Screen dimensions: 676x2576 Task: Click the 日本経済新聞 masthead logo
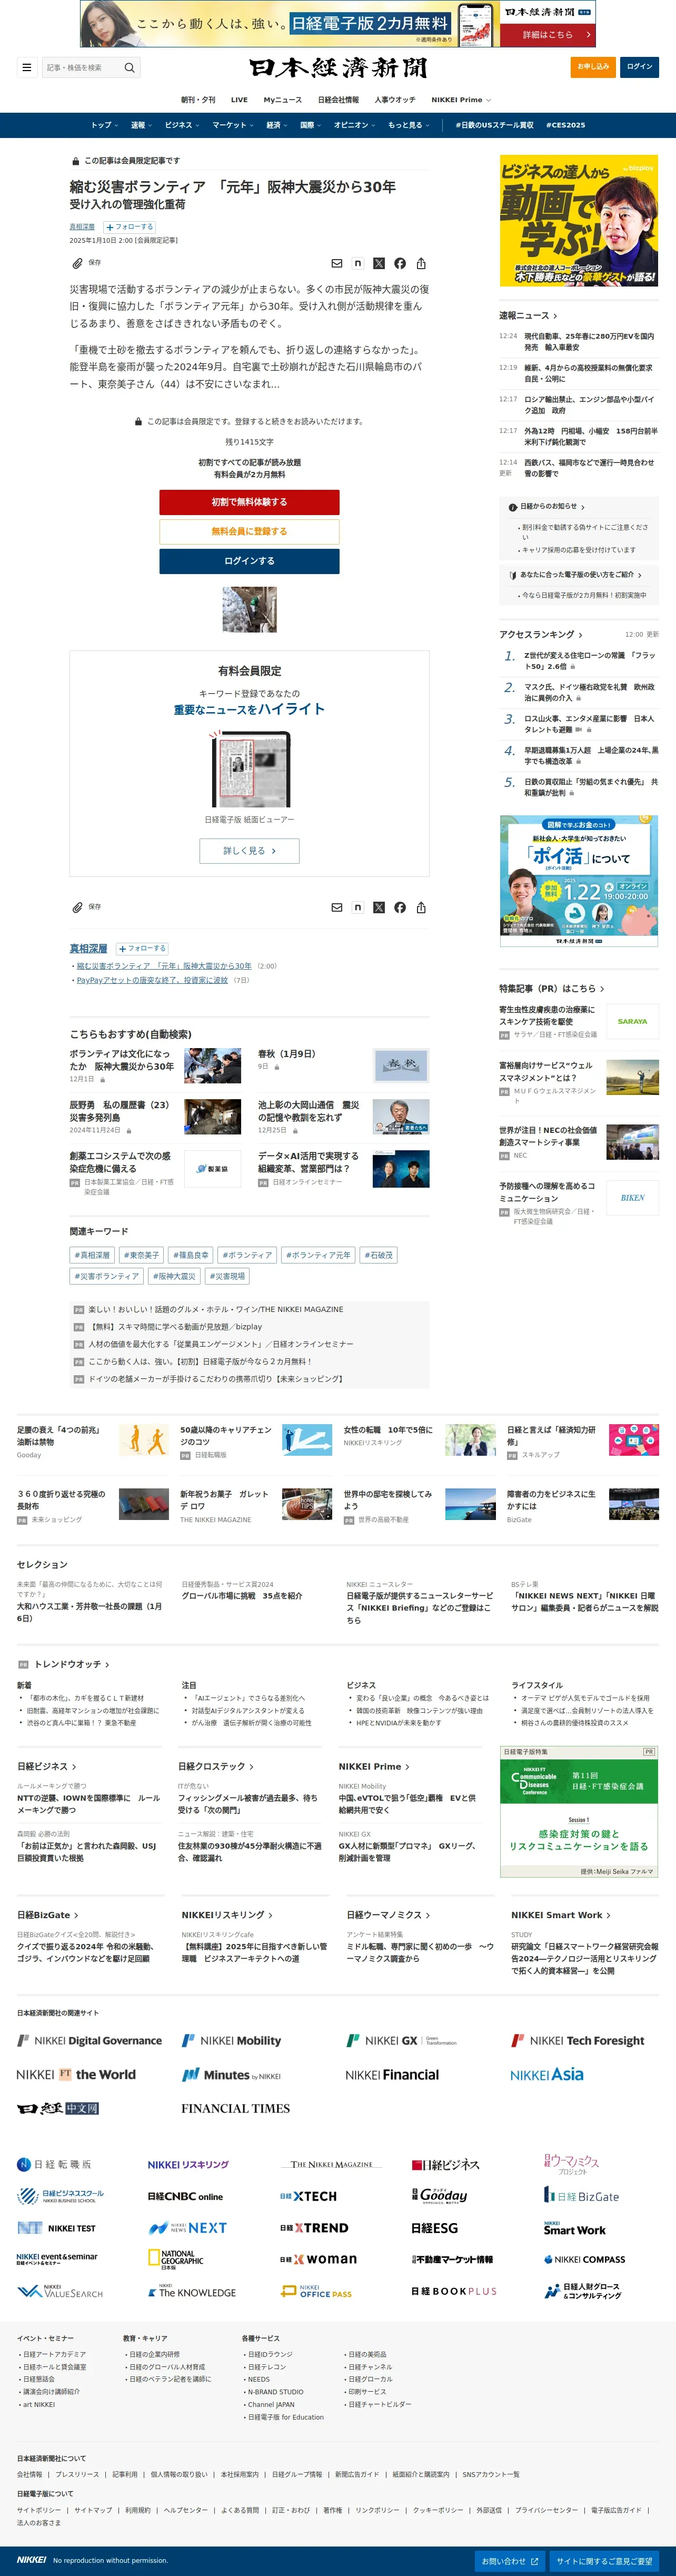pyautogui.click(x=338, y=67)
